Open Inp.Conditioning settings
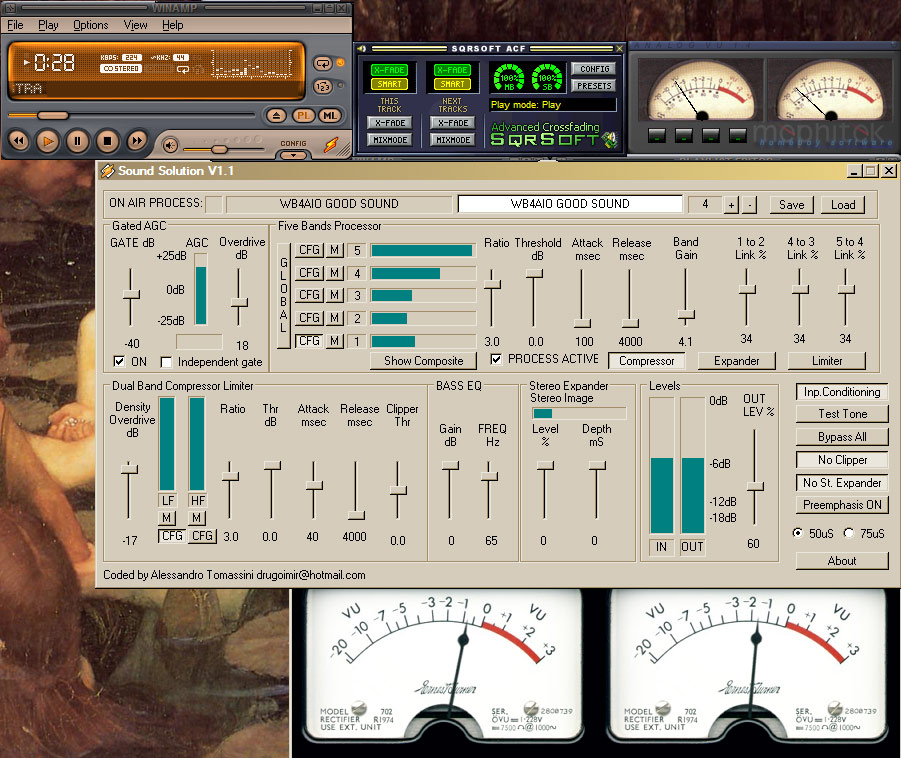Image resolution: width=901 pixels, height=758 pixels. pos(842,392)
